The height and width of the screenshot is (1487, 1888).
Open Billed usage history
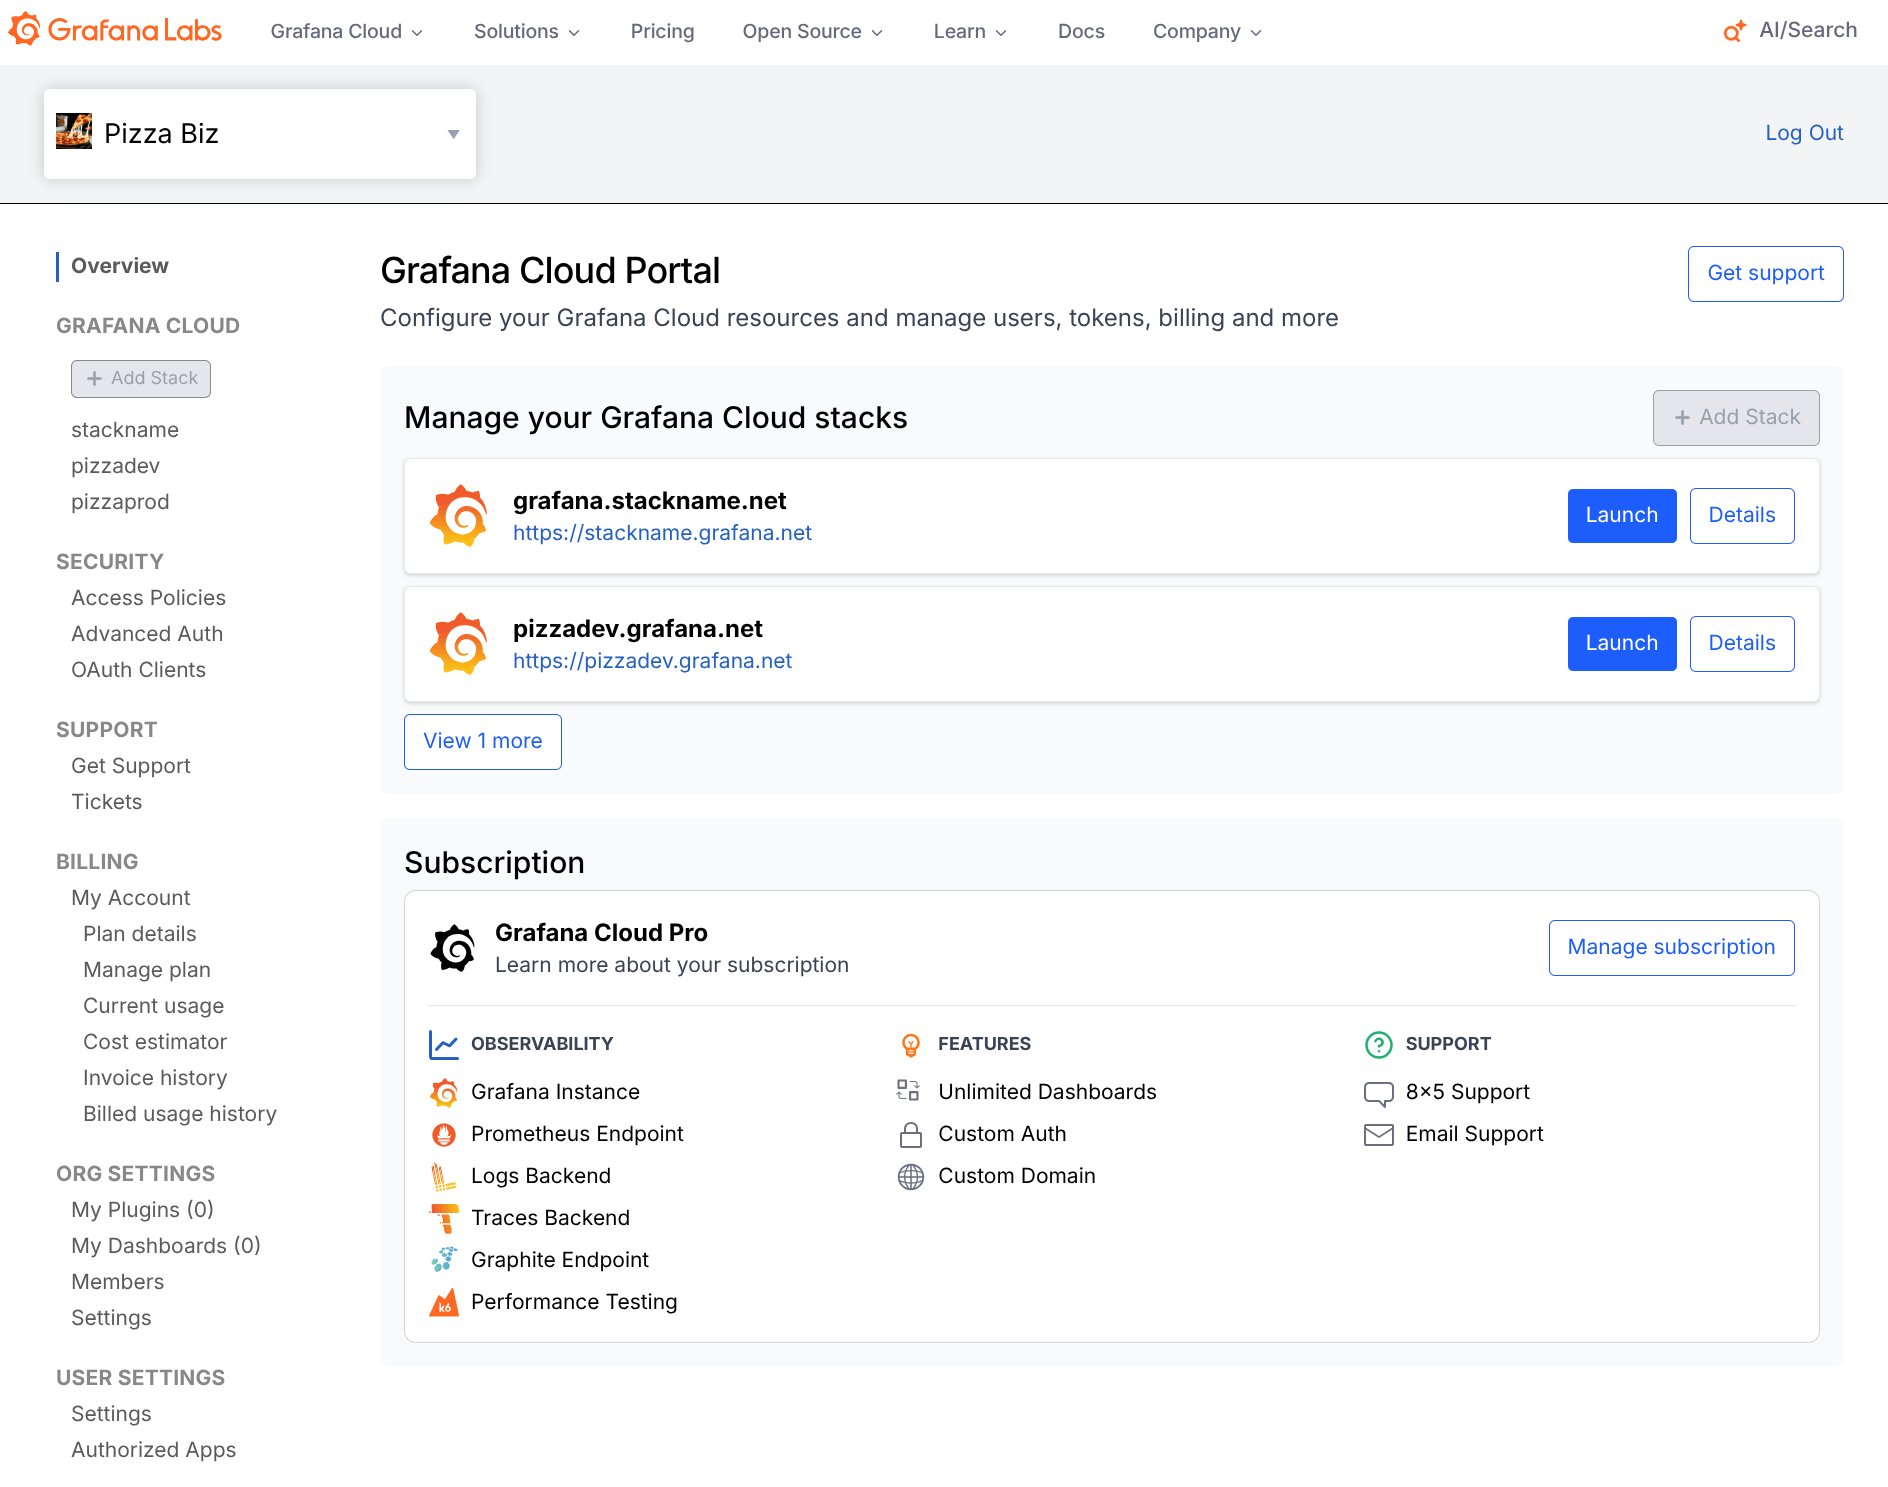[x=179, y=1114]
